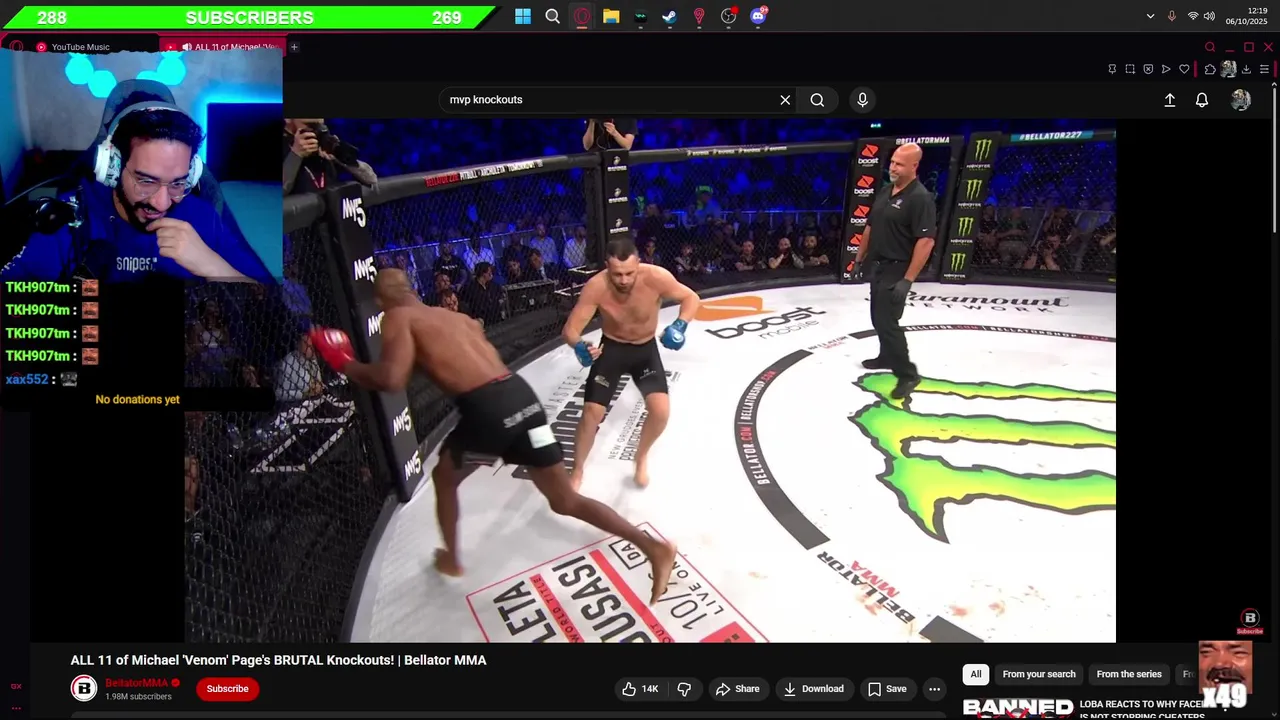Image resolution: width=1280 pixels, height=720 pixels.
Task: Click the pin icon in browser toolbar
Action: (1112, 69)
